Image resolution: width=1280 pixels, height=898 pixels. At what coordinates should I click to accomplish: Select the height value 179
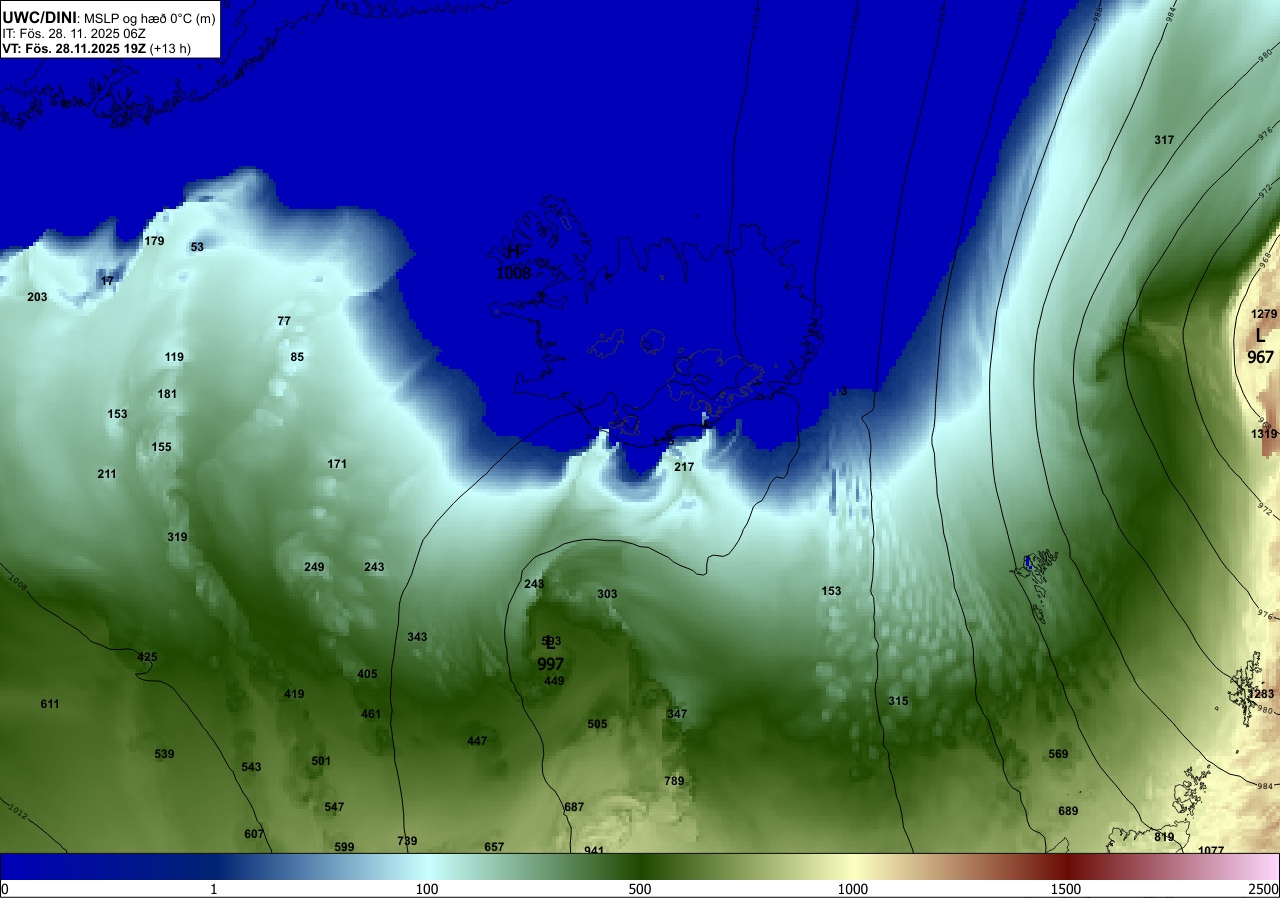coord(154,241)
